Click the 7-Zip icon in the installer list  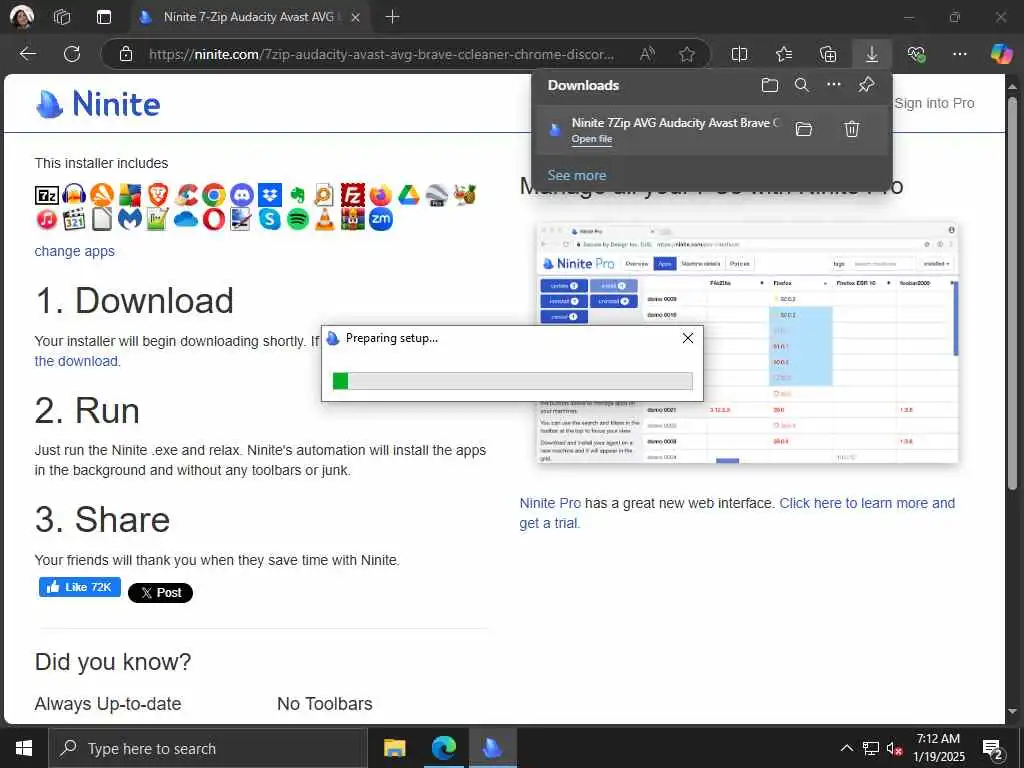tap(46, 195)
